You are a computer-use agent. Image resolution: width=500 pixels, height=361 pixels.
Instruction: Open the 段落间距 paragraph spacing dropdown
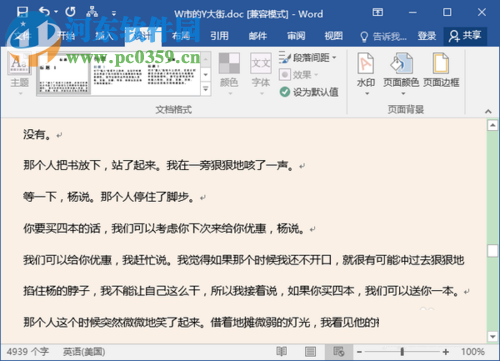(x=308, y=58)
